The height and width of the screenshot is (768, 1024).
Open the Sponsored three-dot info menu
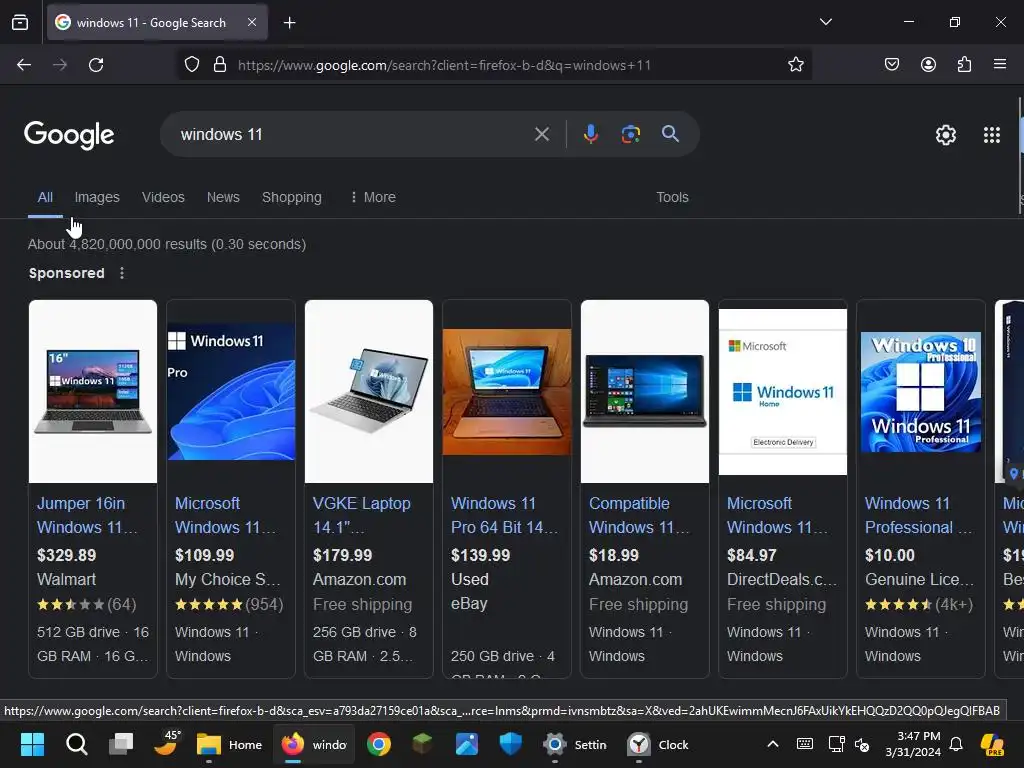pos(122,273)
